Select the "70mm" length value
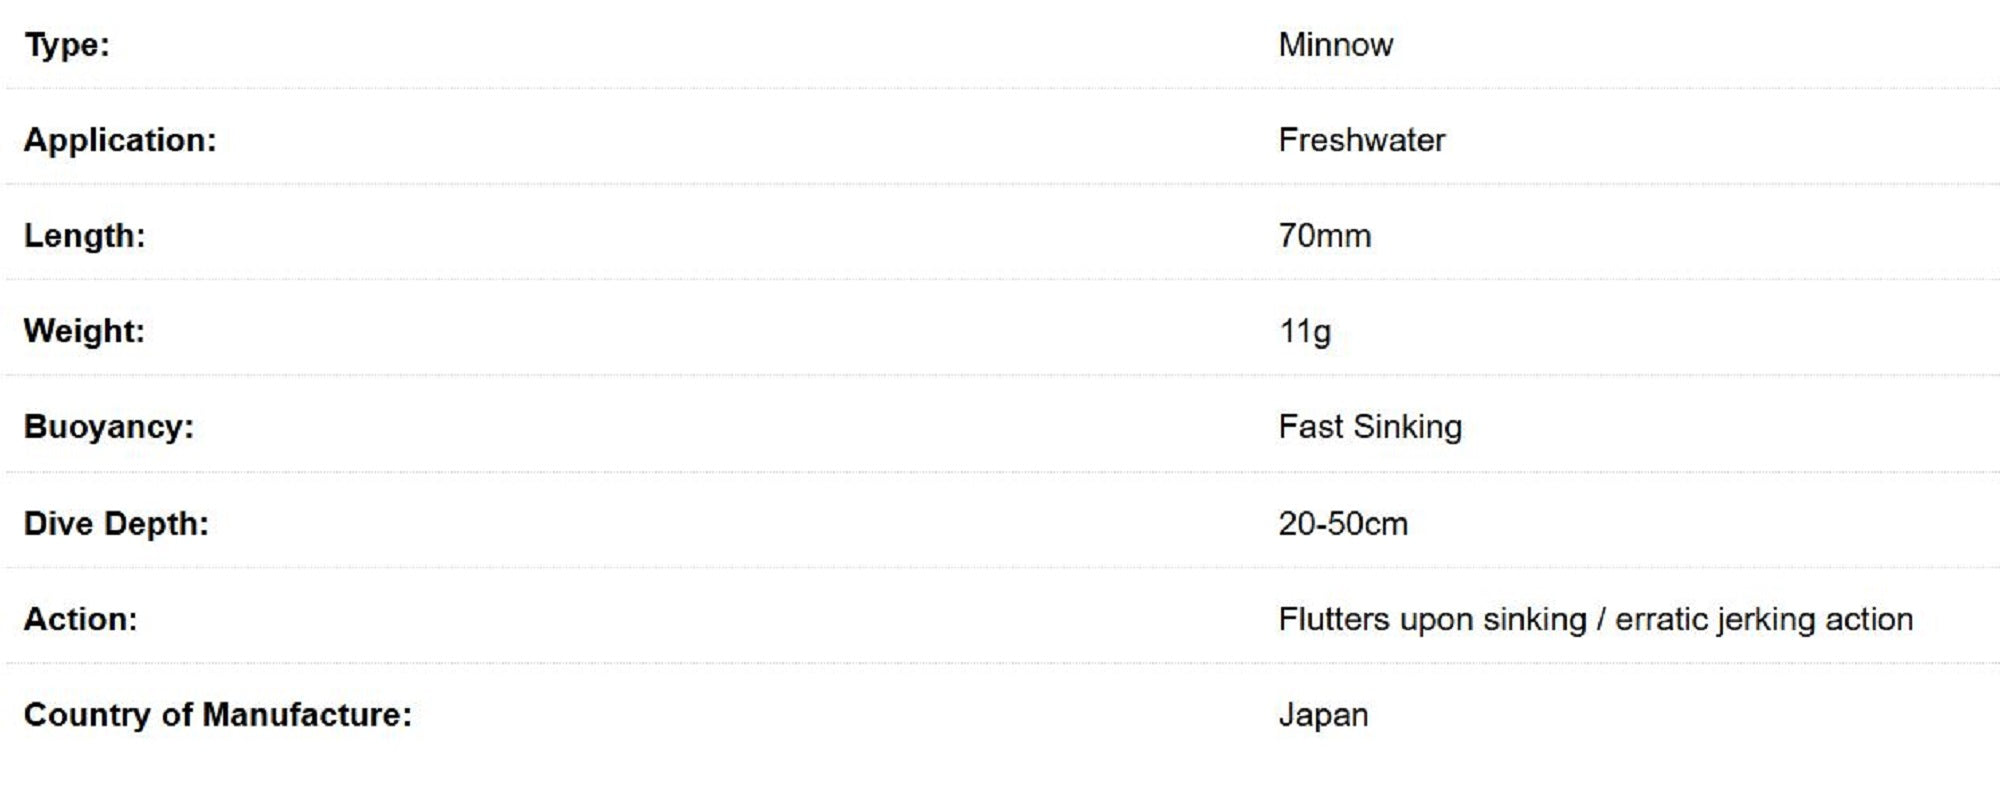Image resolution: width=2000 pixels, height=788 pixels. coord(1324,236)
